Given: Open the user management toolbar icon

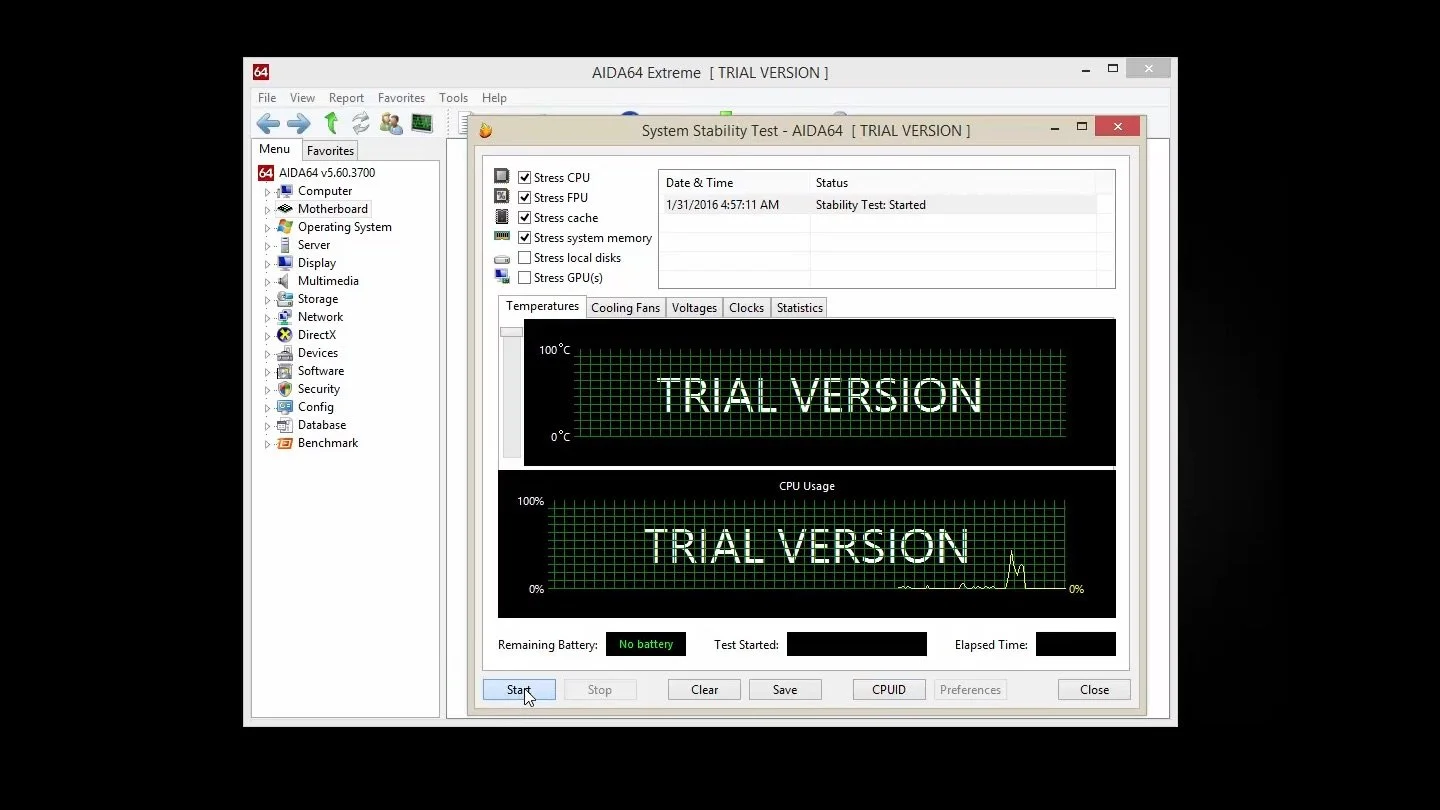Looking at the screenshot, I should click(x=391, y=123).
